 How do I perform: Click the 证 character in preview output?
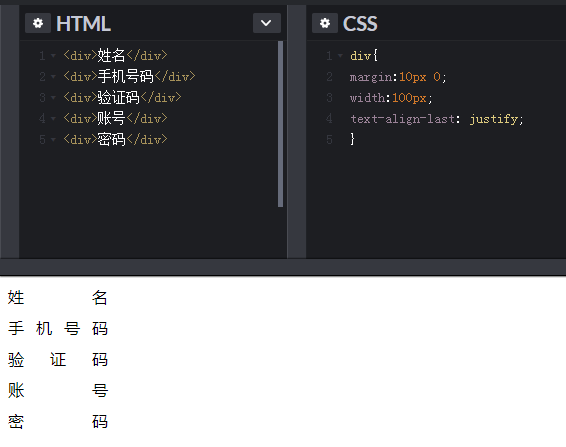point(58,360)
